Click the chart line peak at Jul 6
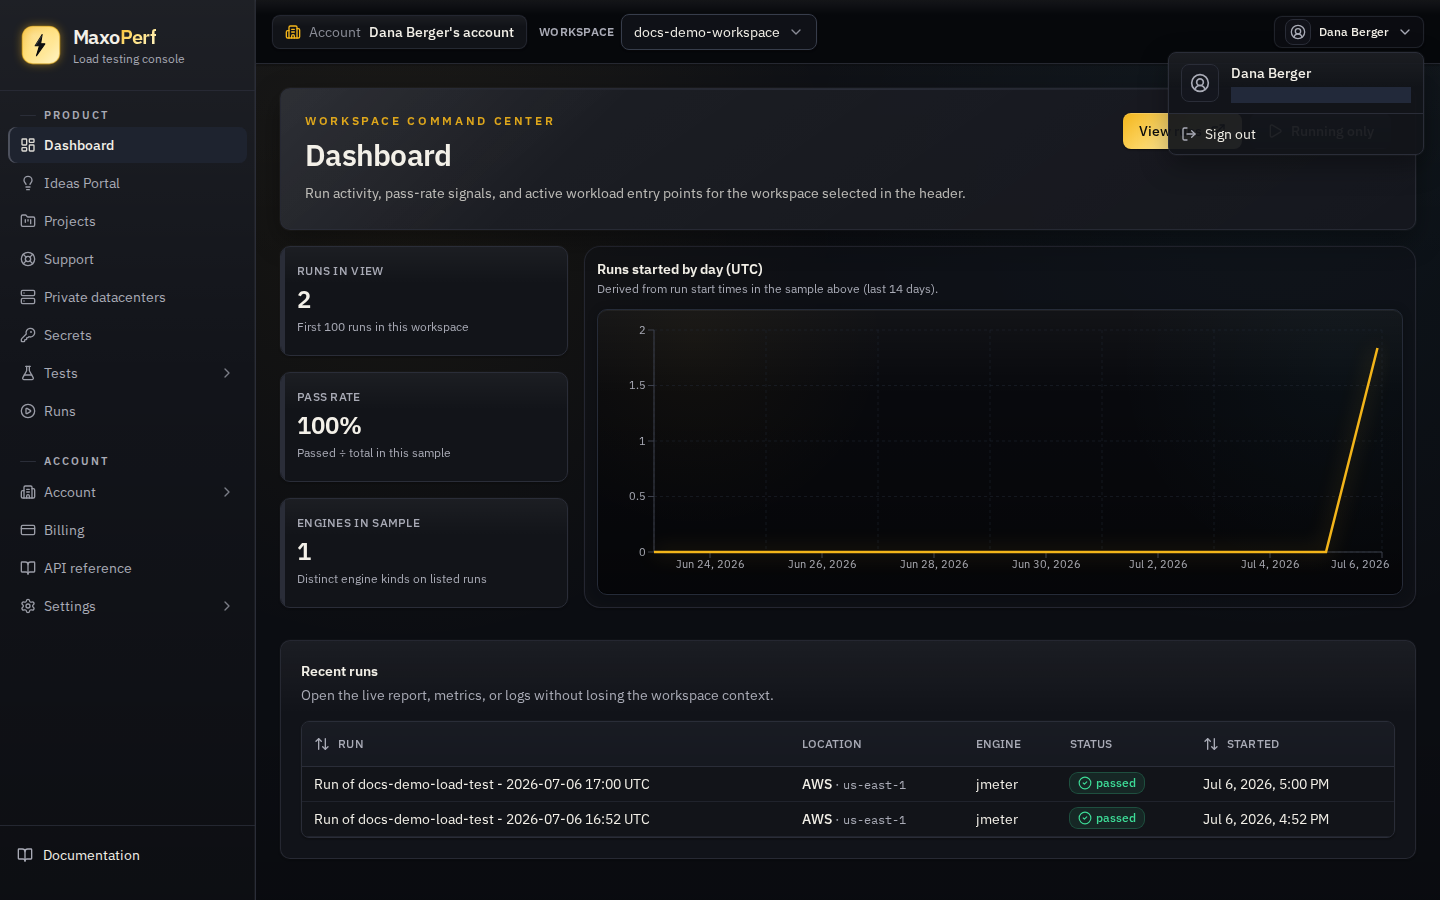This screenshot has height=900, width=1440. click(1377, 349)
